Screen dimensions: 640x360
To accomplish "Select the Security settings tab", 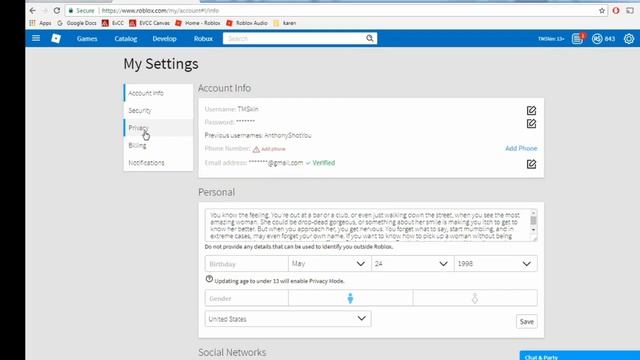I will [158, 111].
